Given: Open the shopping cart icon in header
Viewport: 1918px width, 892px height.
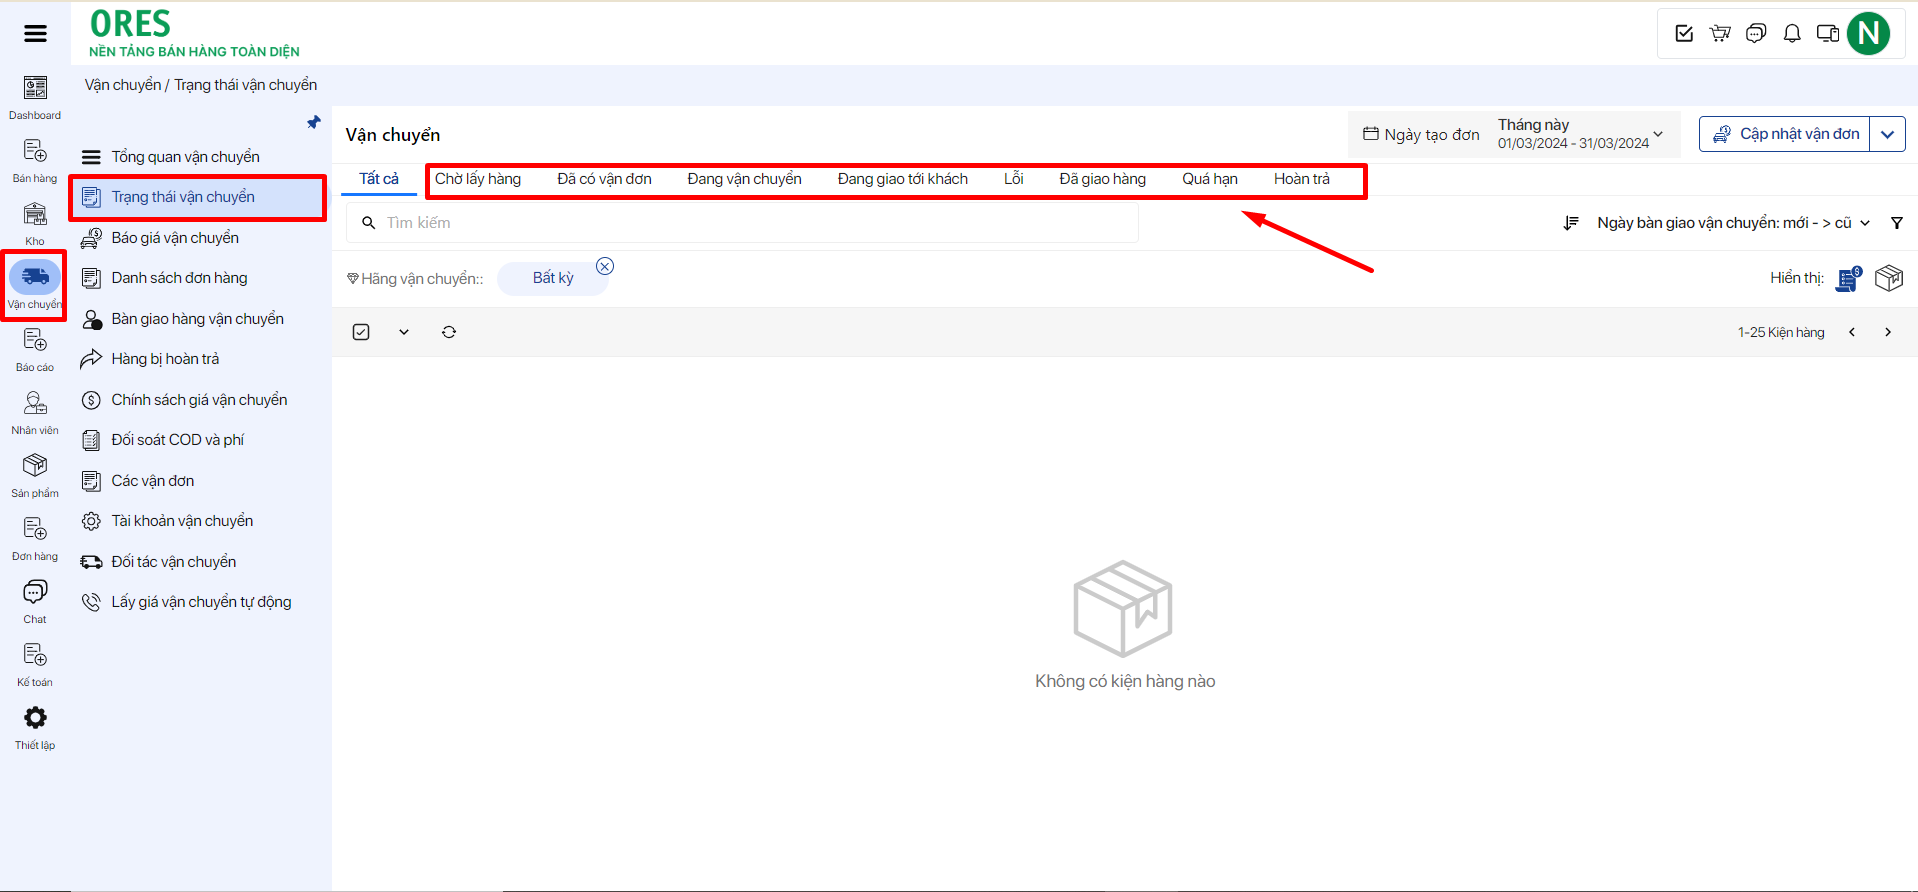Looking at the screenshot, I should pyautogui.click(x=1720, y=34).
